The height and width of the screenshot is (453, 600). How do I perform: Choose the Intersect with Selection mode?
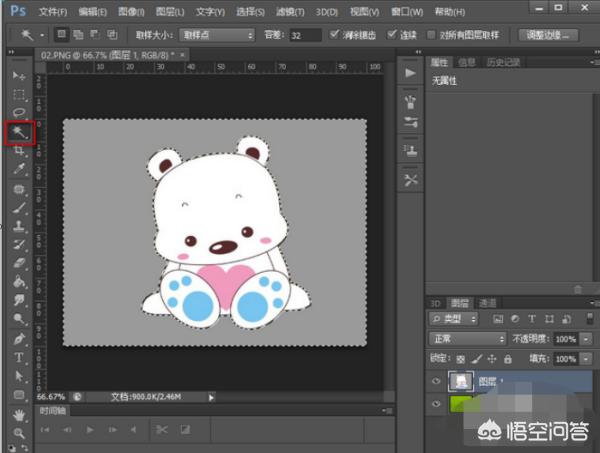coord(112,35)
